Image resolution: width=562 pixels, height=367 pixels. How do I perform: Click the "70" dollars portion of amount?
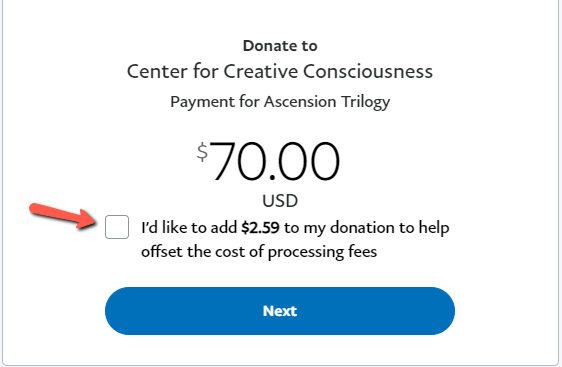tap(239, 161)
